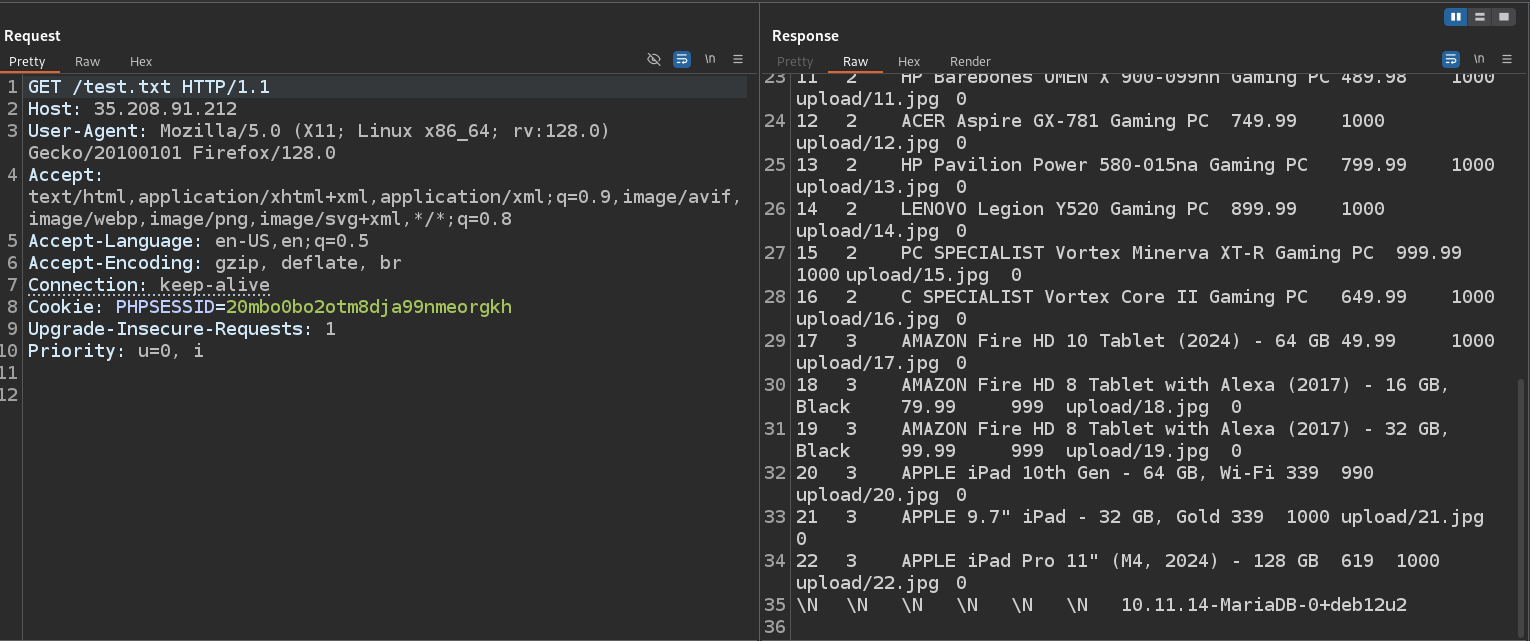Viewport: 1530px width, 641px height.
Task: Click the Connection: keep-alive header line
Action: (x=149, y=285)
